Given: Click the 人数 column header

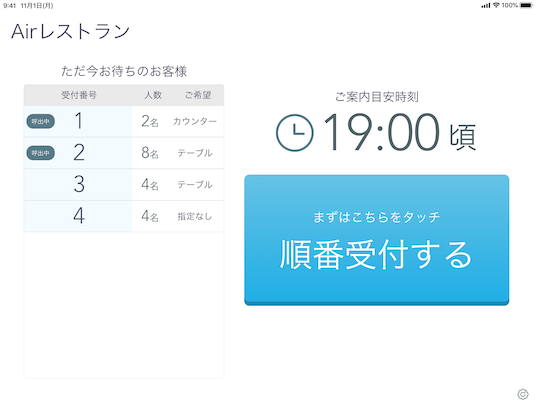Looking at the screenshot, I should [x=153, y=95].
